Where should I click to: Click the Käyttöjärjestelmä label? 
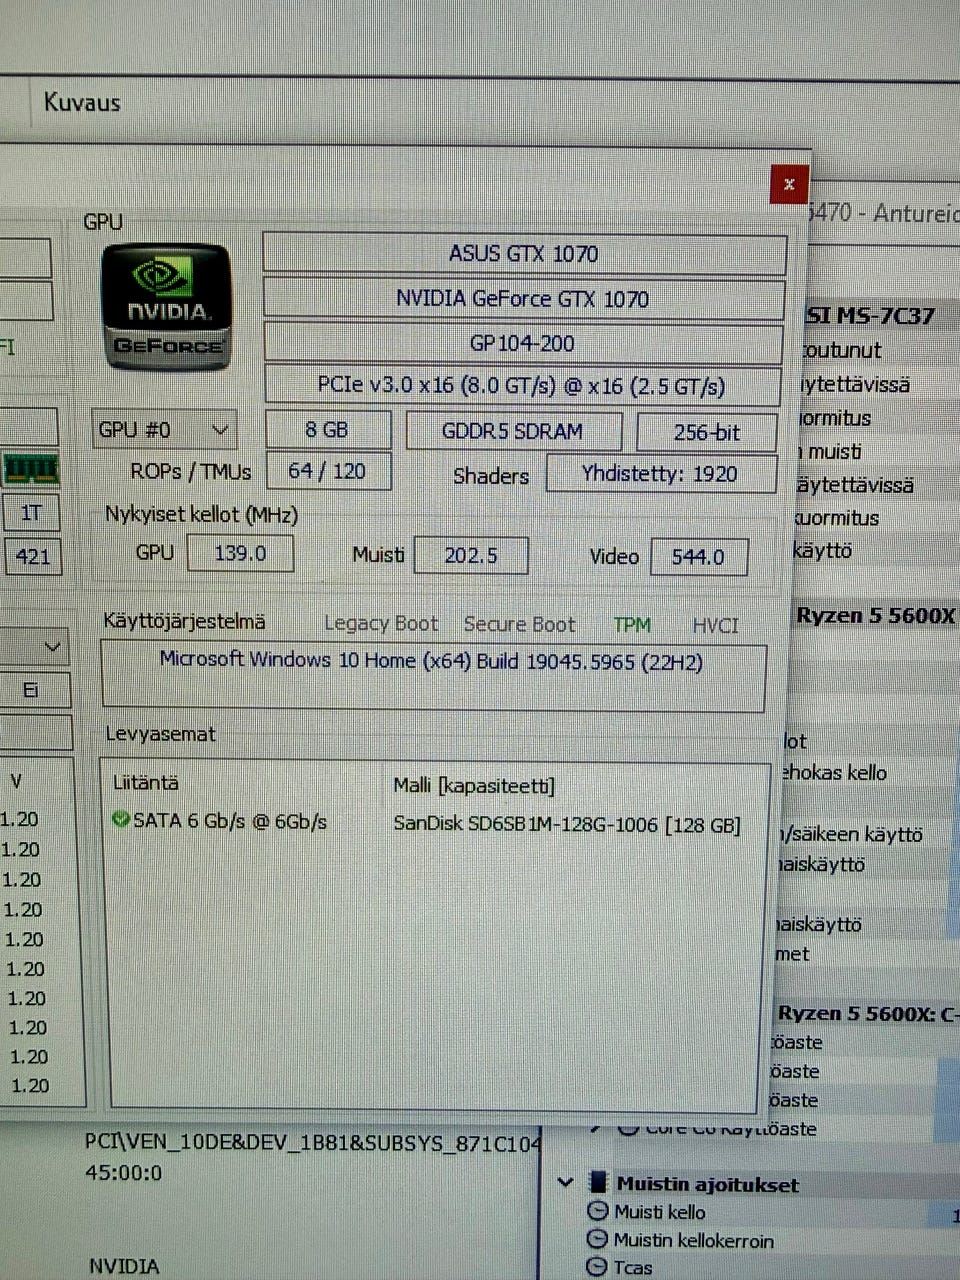tap(184, 621)
